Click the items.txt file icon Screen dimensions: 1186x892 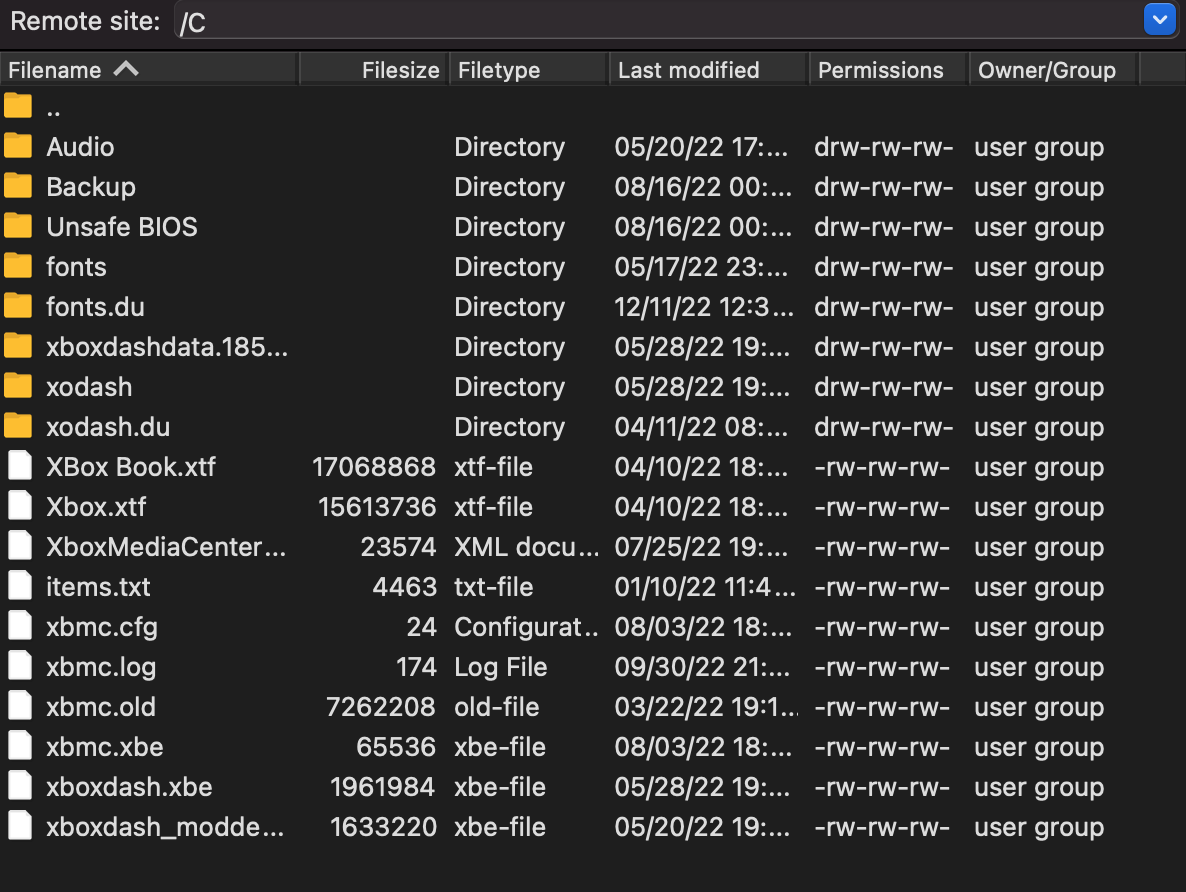click(20, 586)
